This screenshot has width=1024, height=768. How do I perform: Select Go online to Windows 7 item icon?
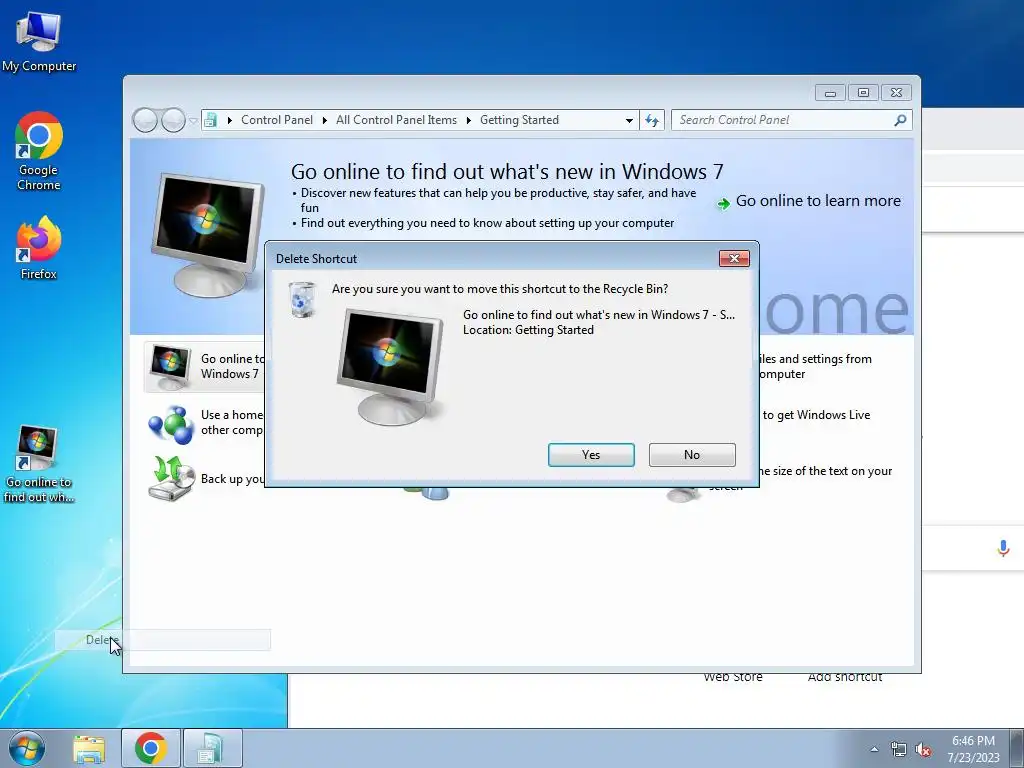point(170,366)
